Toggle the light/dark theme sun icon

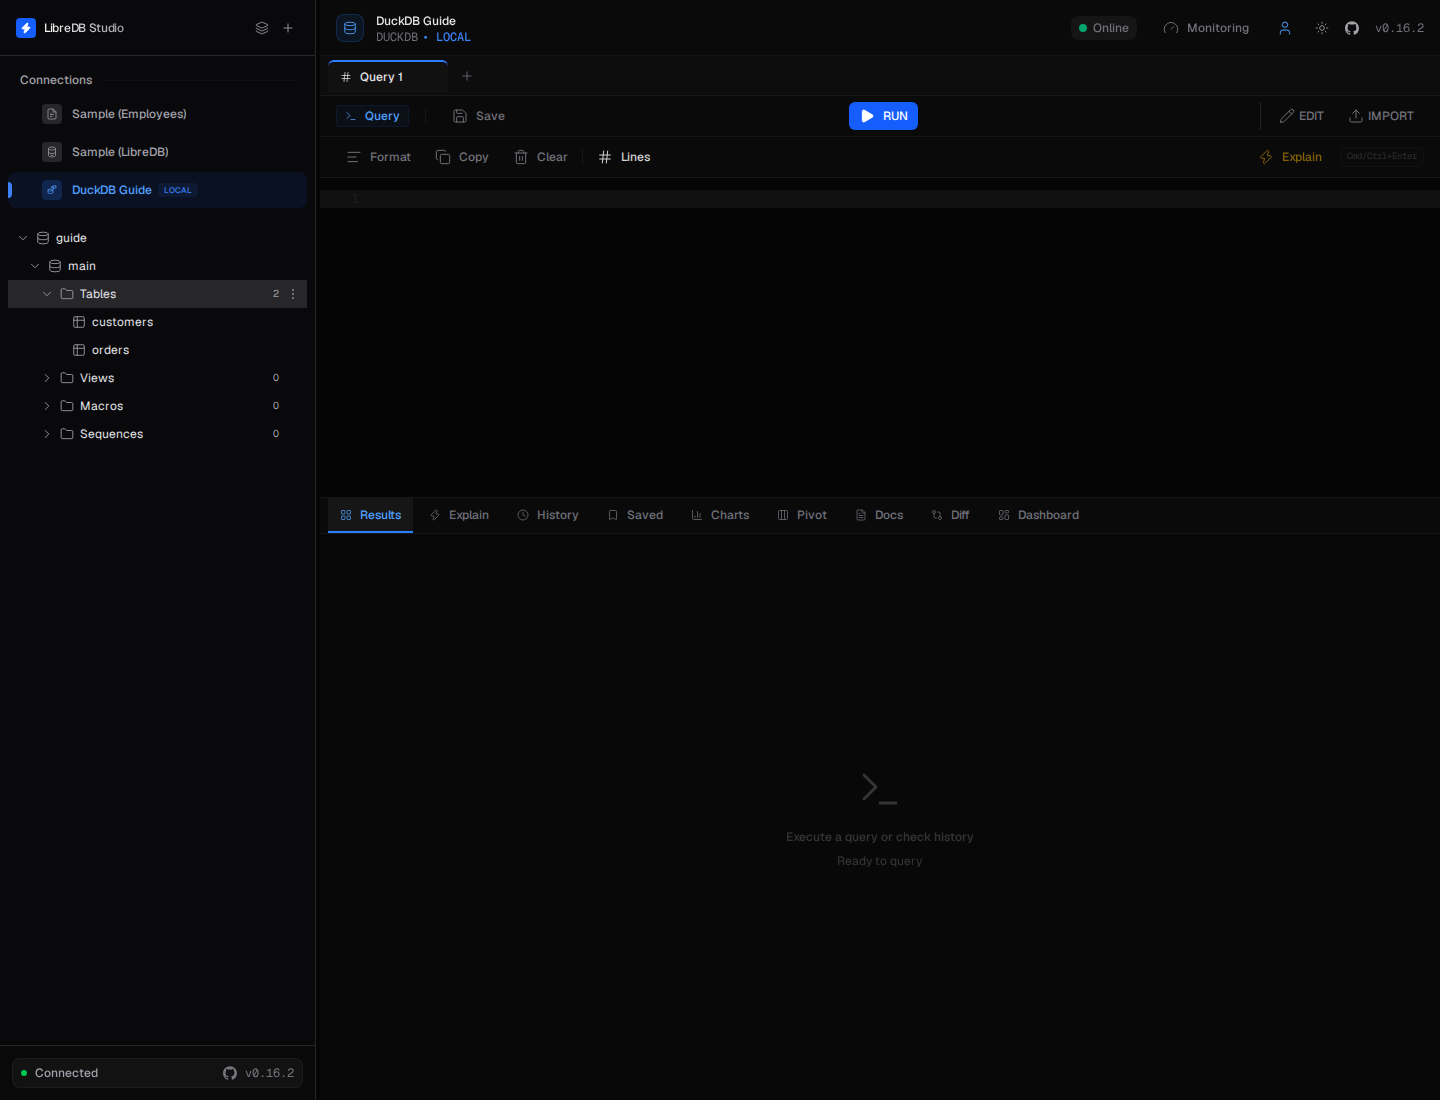1322,28
